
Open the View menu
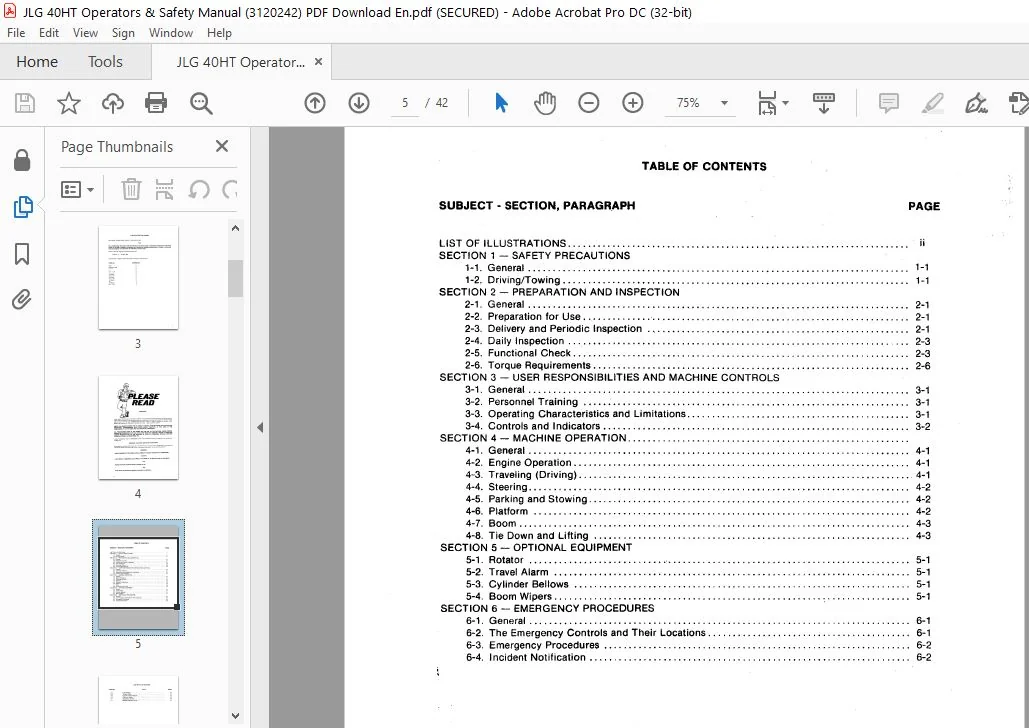pos(85,33)
